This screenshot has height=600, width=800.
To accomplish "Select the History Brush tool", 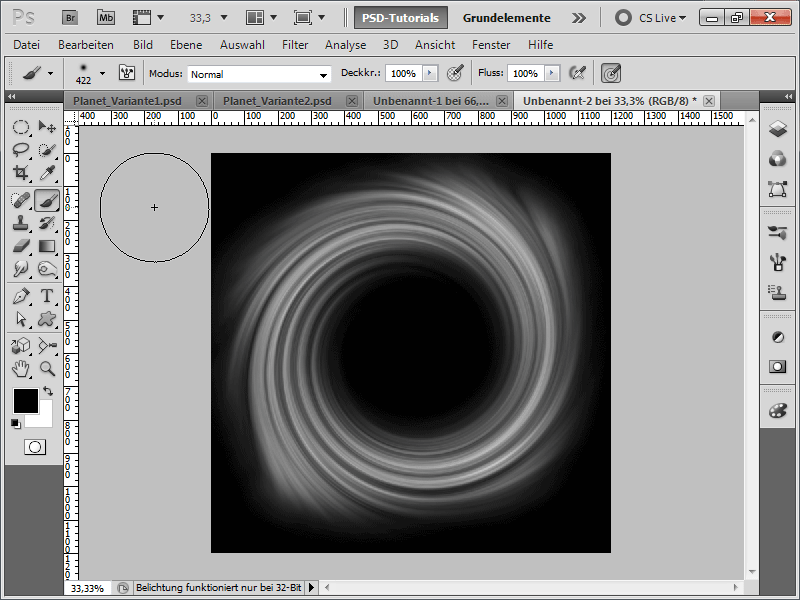I will pos(47,223).
